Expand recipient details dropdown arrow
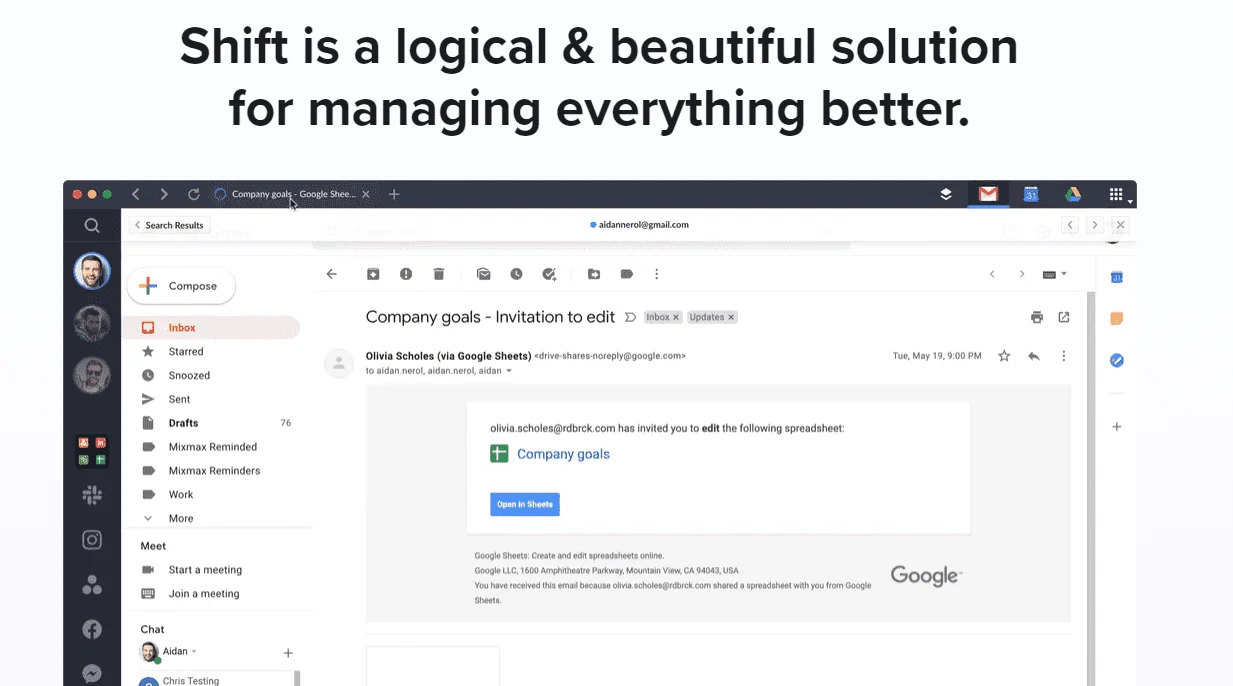 tap(509, 371)
